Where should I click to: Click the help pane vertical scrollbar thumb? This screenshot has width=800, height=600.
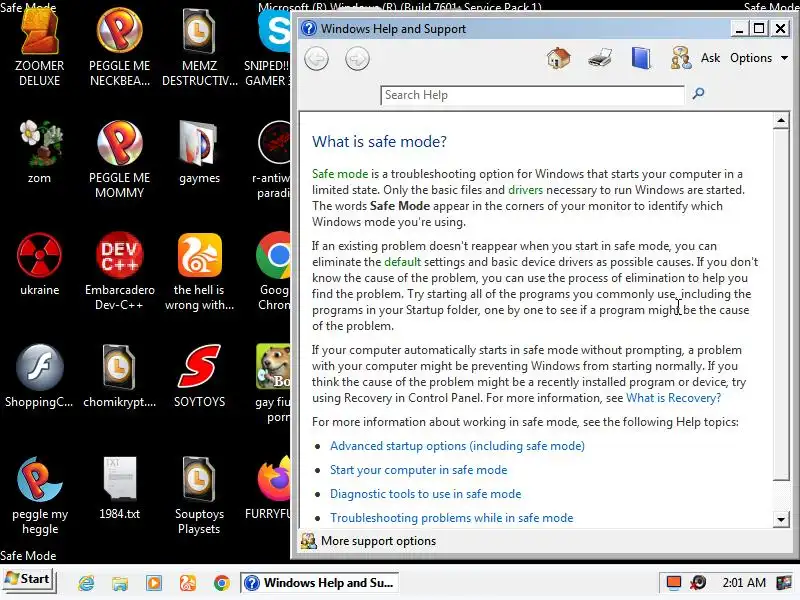pos(781,305)
